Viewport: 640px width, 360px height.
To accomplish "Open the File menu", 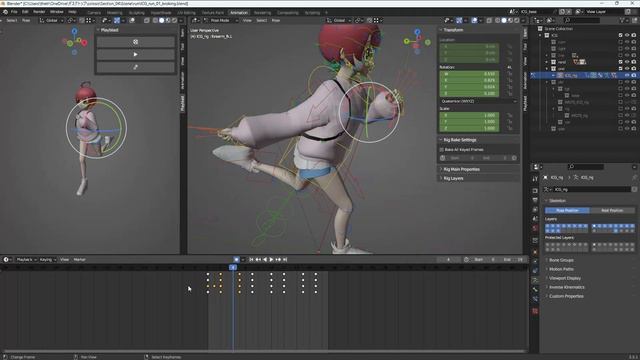I will 14,12.
